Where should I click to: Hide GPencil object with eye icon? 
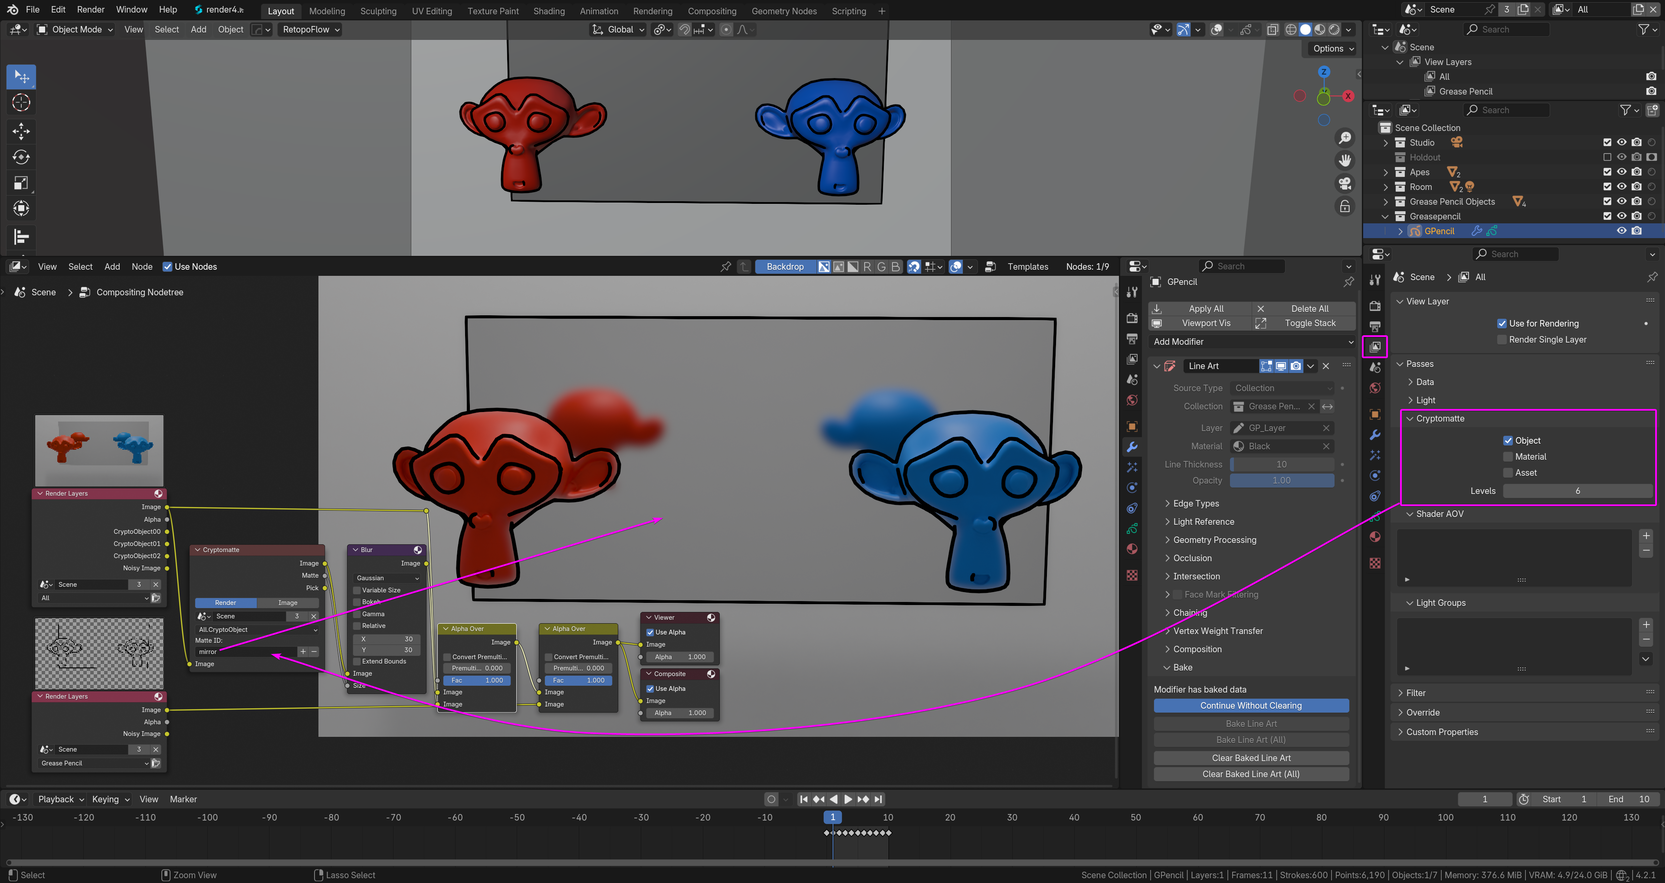click(1622, 231)
